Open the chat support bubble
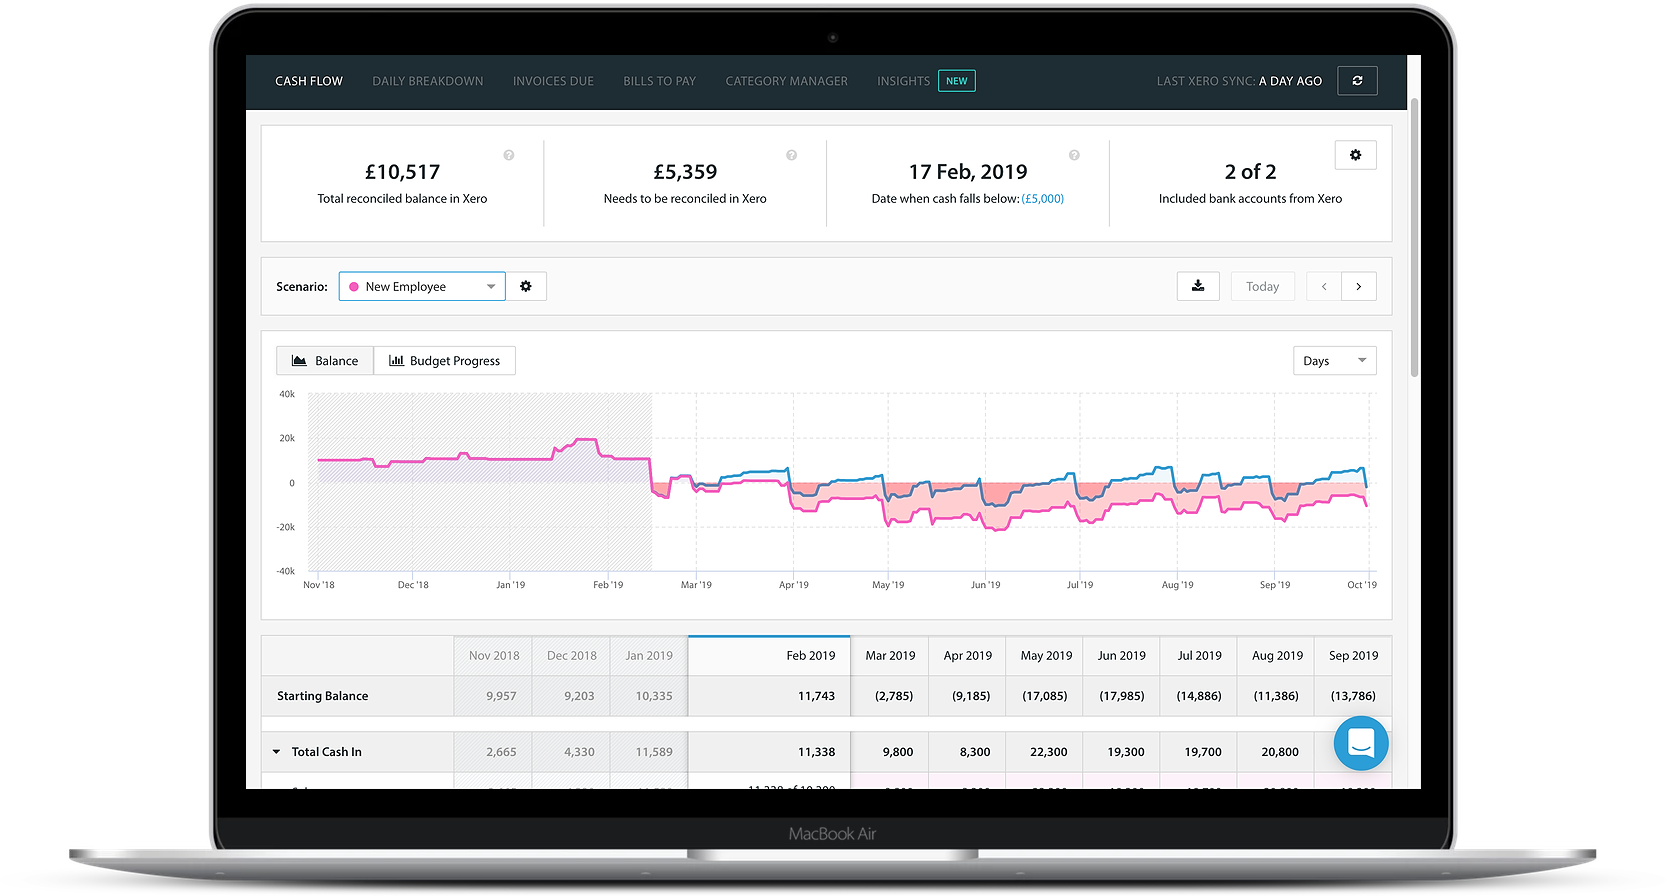1666x896 pixels. (x=1361, y=743)
